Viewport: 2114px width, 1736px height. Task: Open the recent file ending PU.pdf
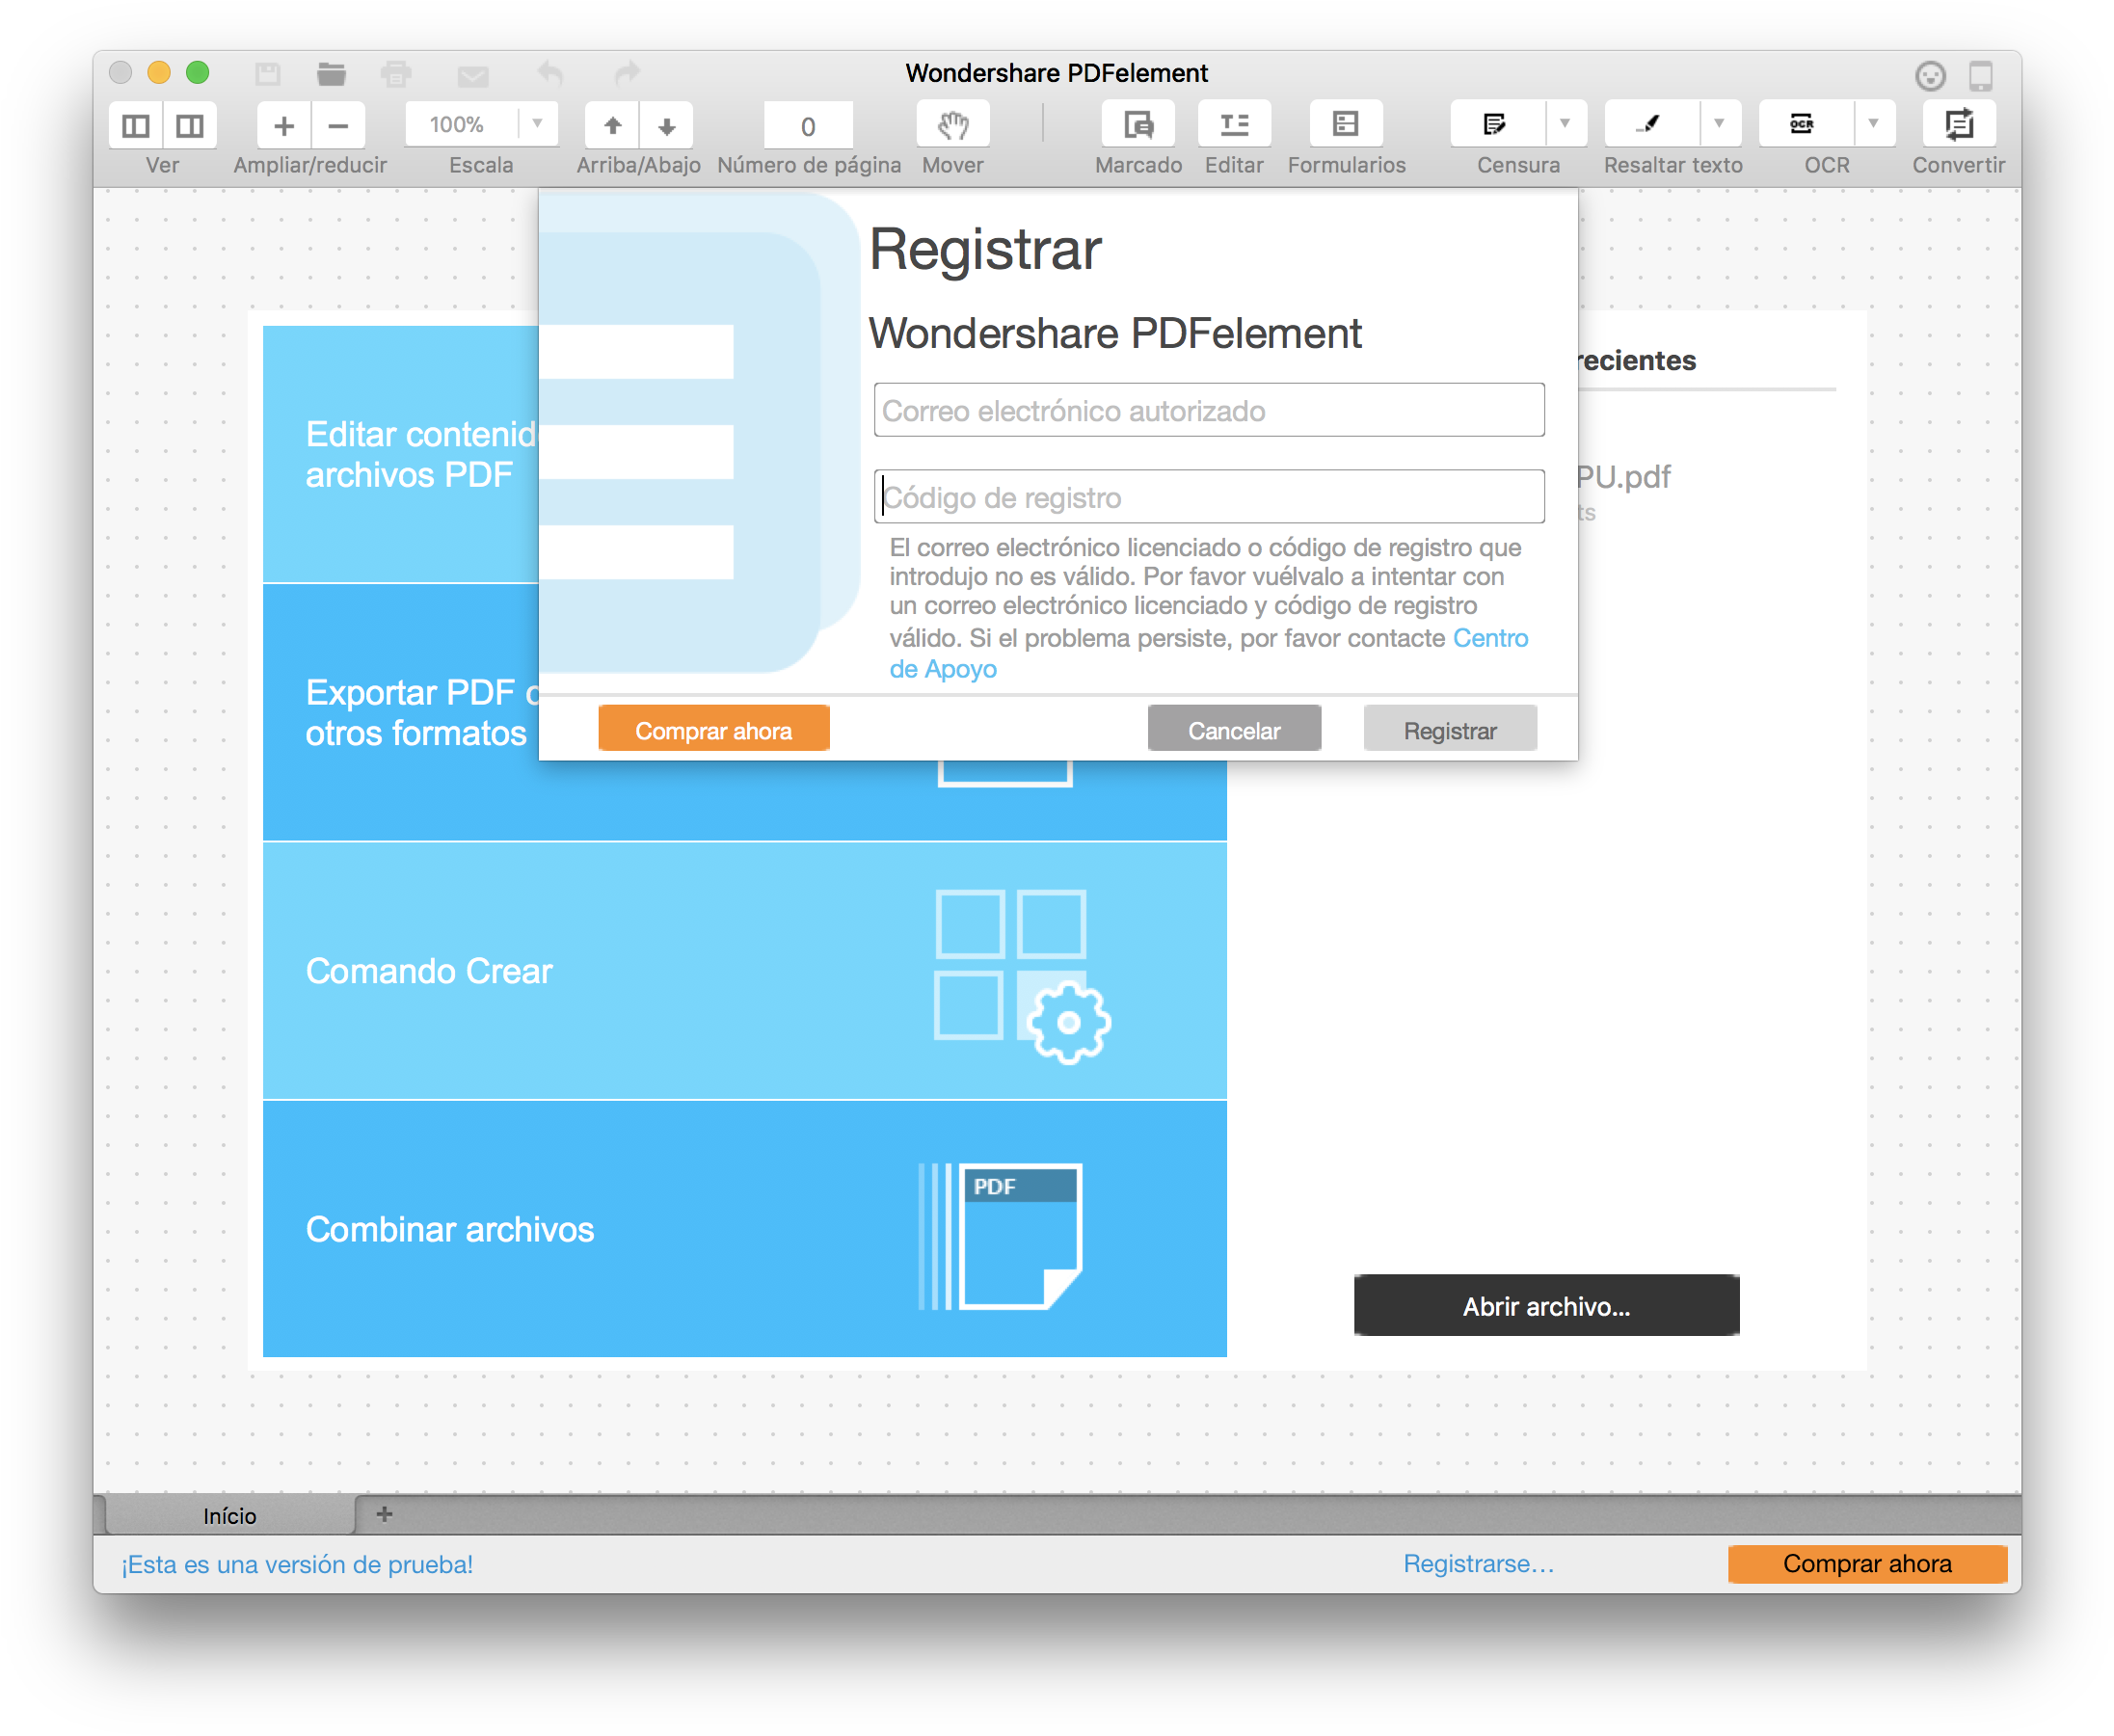pos(1623,477)
